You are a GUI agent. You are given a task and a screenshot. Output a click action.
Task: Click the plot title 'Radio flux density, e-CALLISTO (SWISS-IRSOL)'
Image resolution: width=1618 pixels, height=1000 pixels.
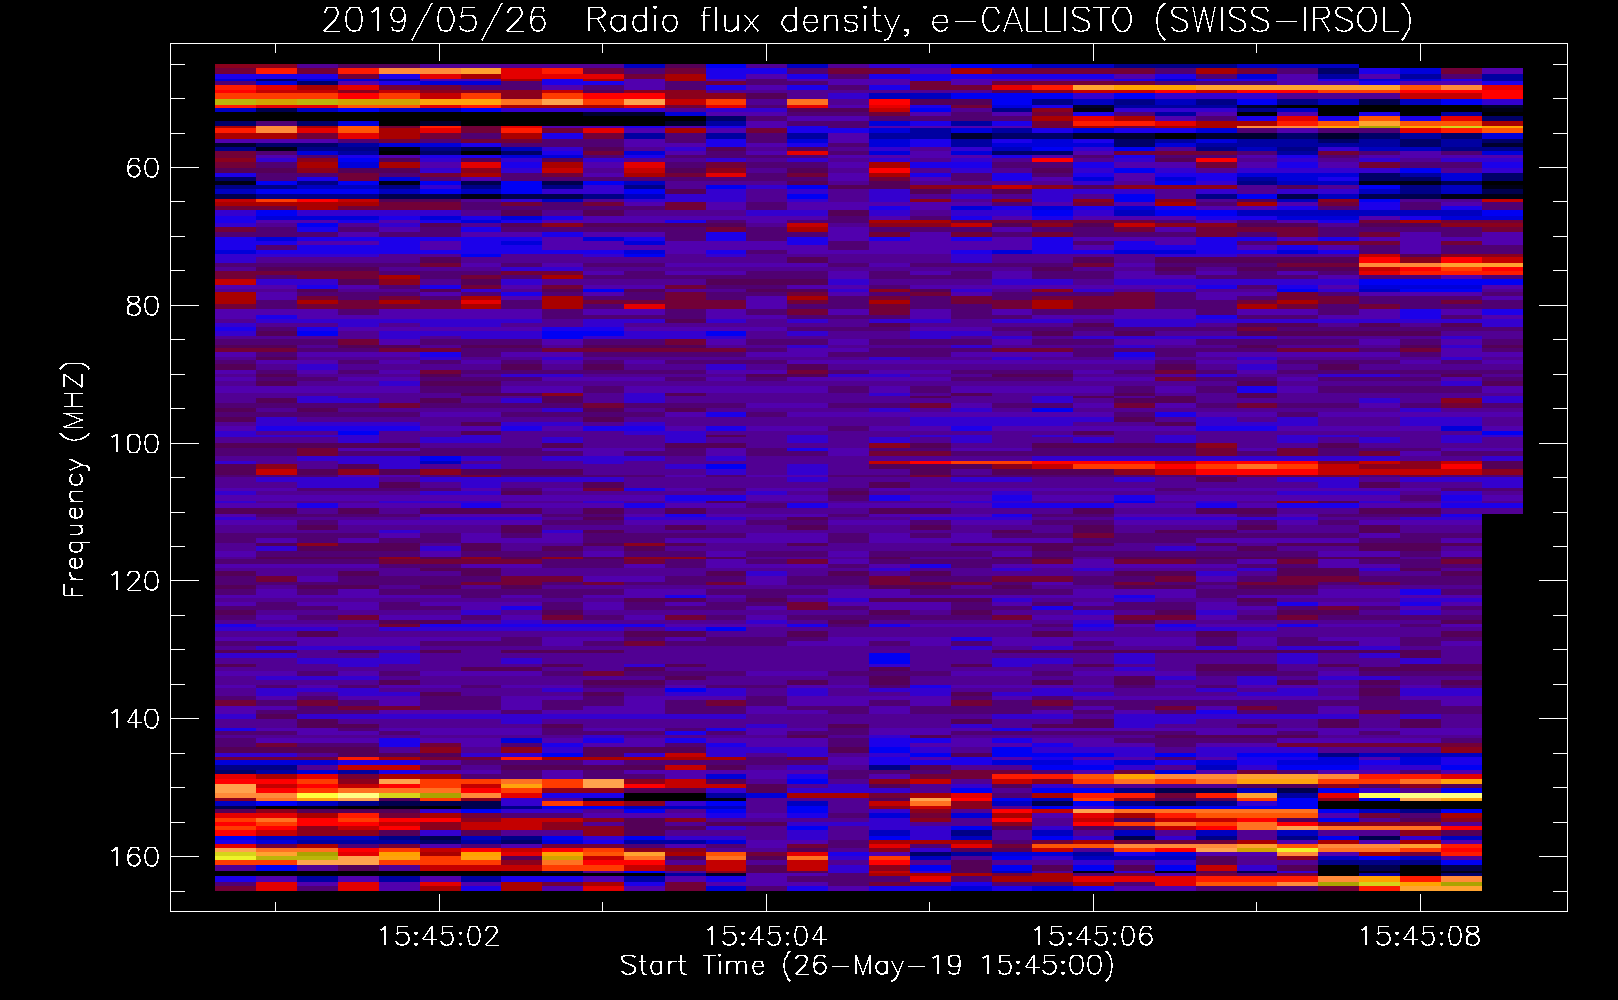(999, 20)
